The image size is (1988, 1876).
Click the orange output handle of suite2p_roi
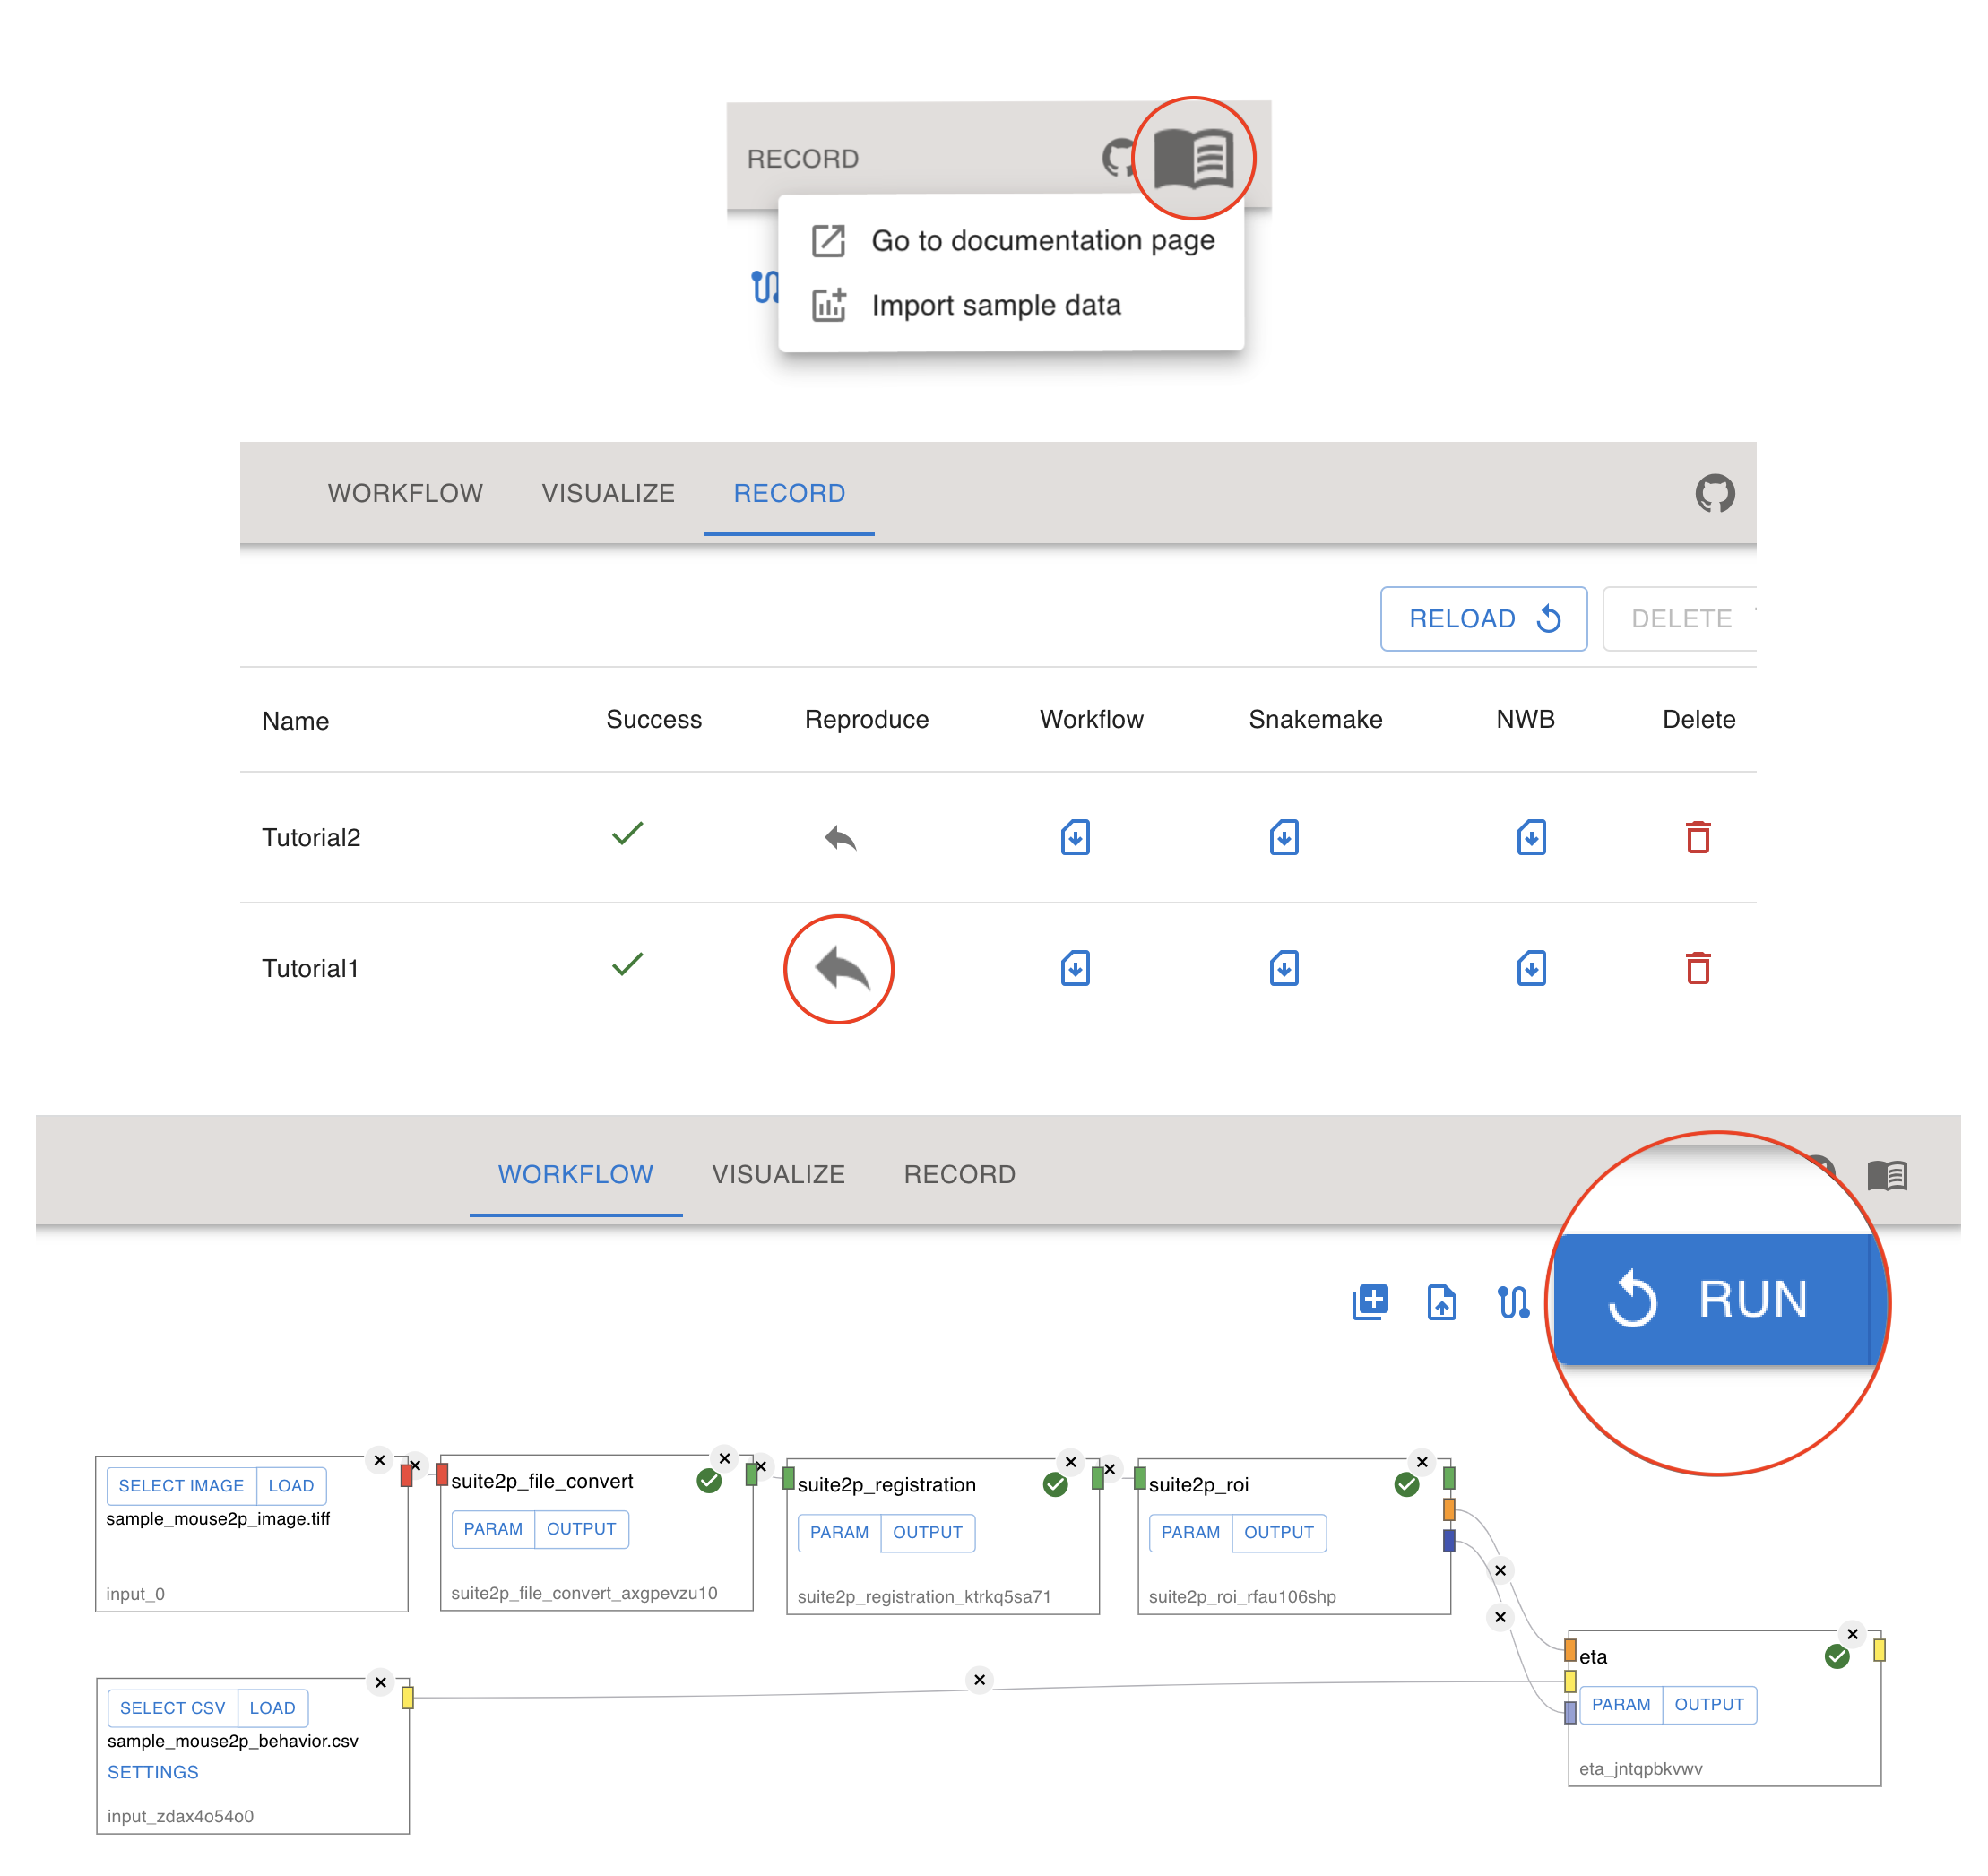[x=1449, y=1509]
